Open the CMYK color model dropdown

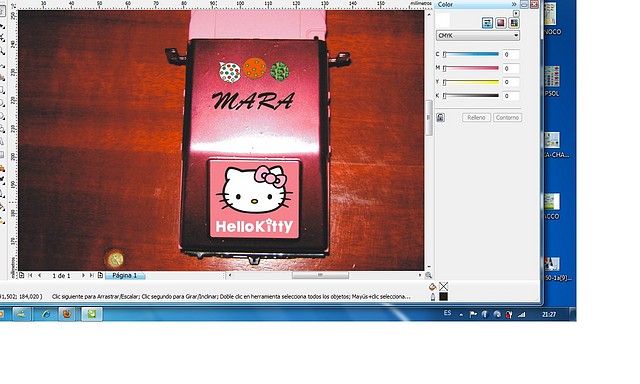pos(478,36)
